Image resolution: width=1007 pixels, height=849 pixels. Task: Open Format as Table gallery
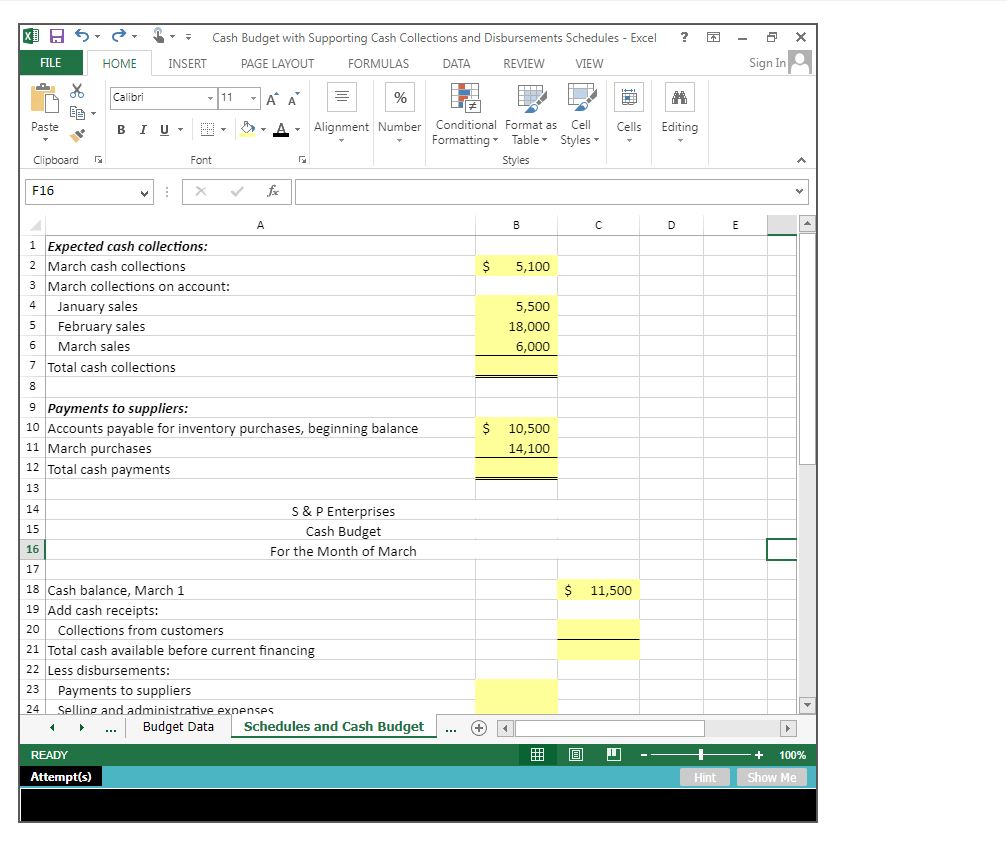530,114
